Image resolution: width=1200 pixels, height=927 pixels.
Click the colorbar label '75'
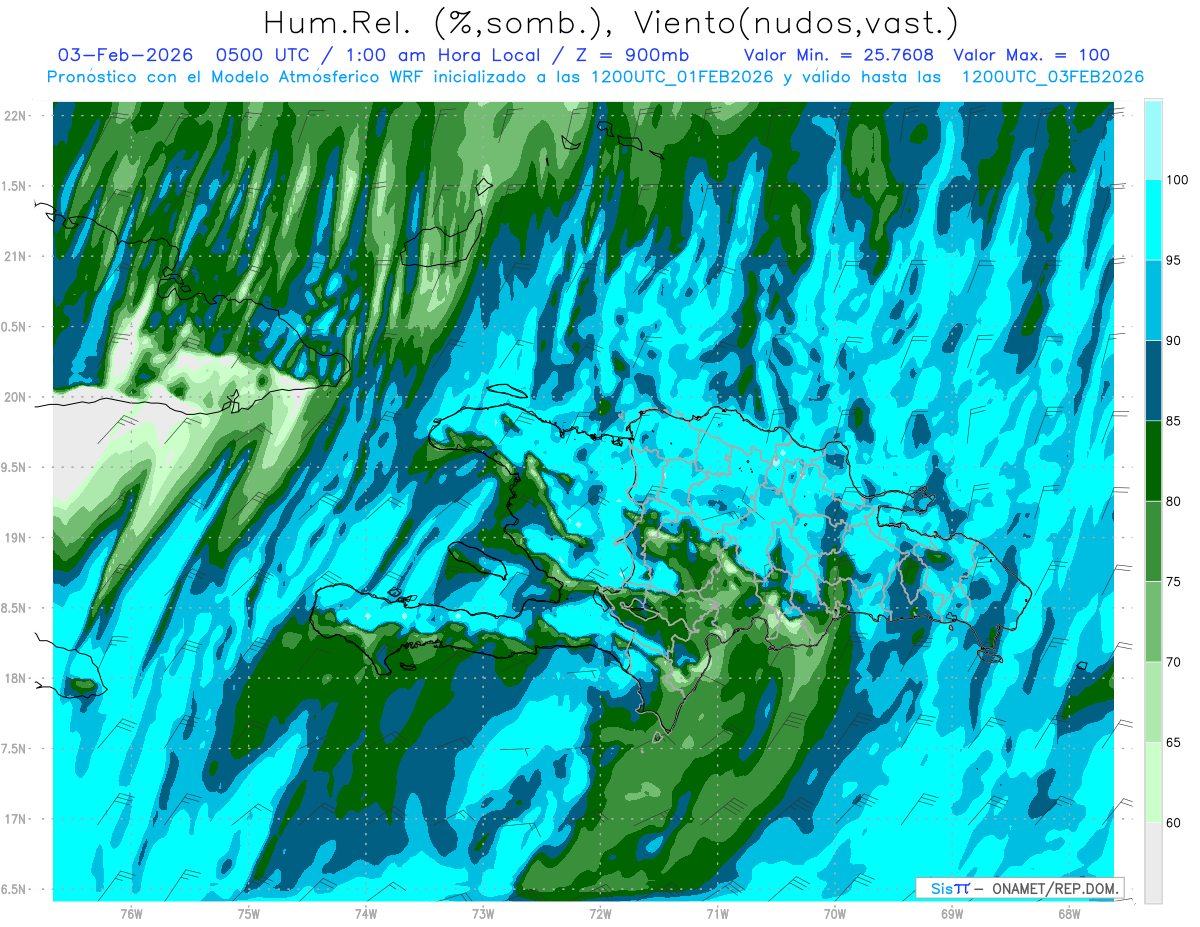coord(1175,582)
